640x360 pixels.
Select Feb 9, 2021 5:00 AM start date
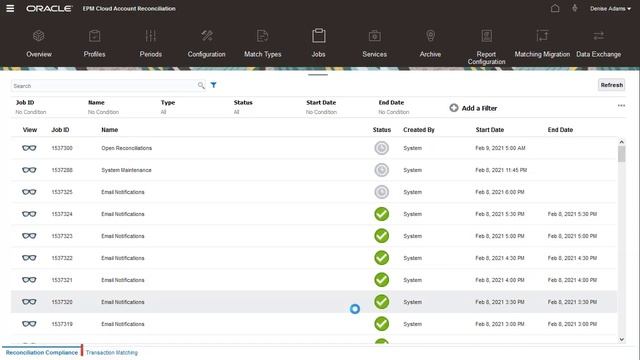[x=500, y=148]
